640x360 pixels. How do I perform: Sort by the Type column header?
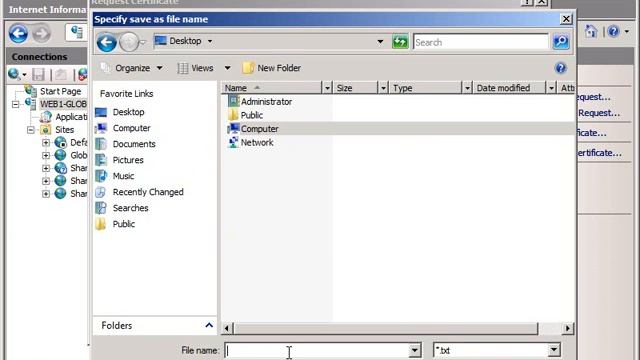click(425, 88)
